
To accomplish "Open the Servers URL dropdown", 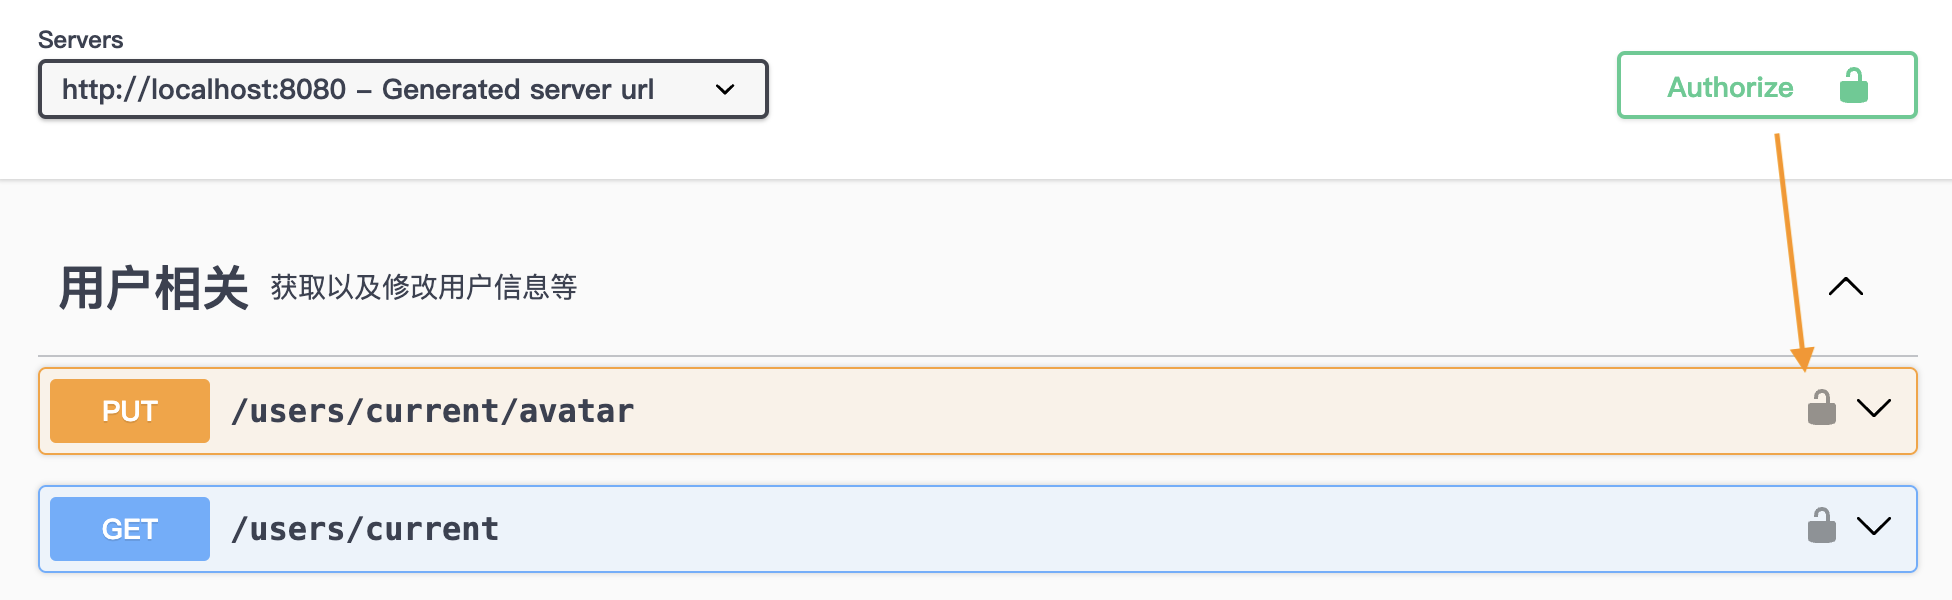I will coord(402,89).
